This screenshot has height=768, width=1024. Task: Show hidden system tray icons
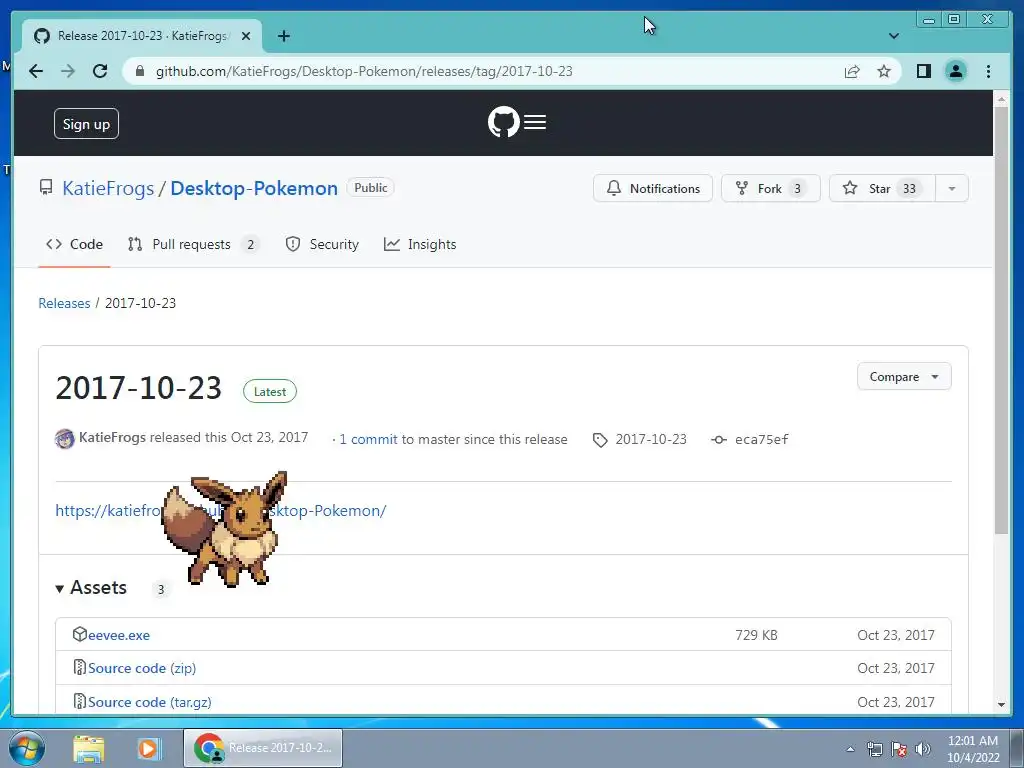(x=850, y=749)
